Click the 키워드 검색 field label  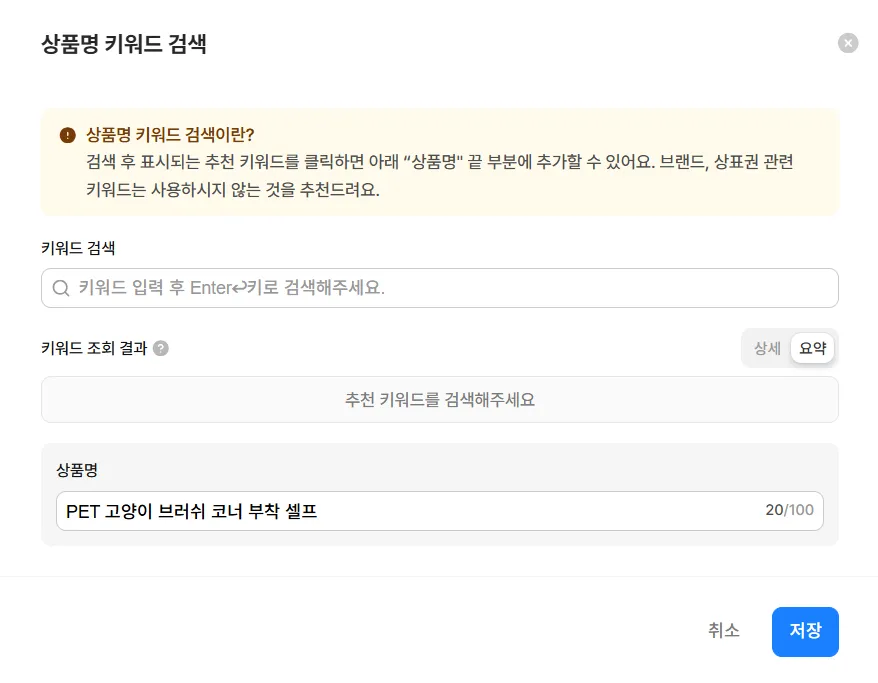[x=78, y=248]
